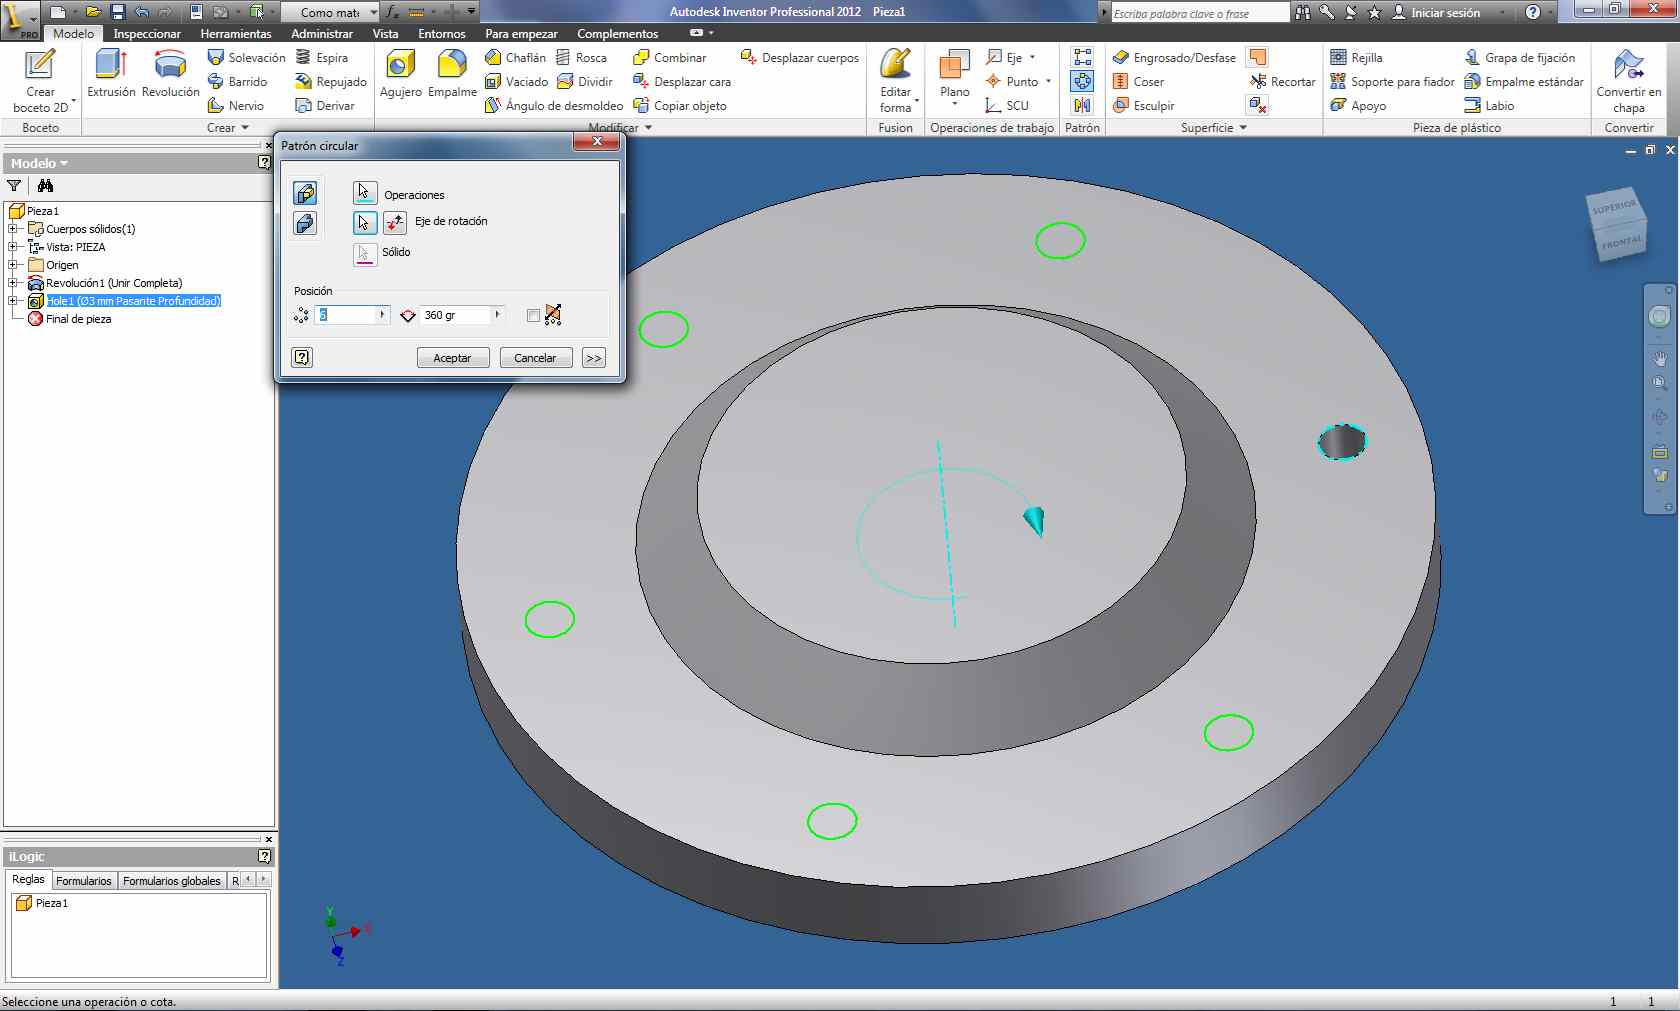Open the Crear panel dropdown
Screen dimensions: 1680x1011
pyautogui.click(x=228, y=128)
